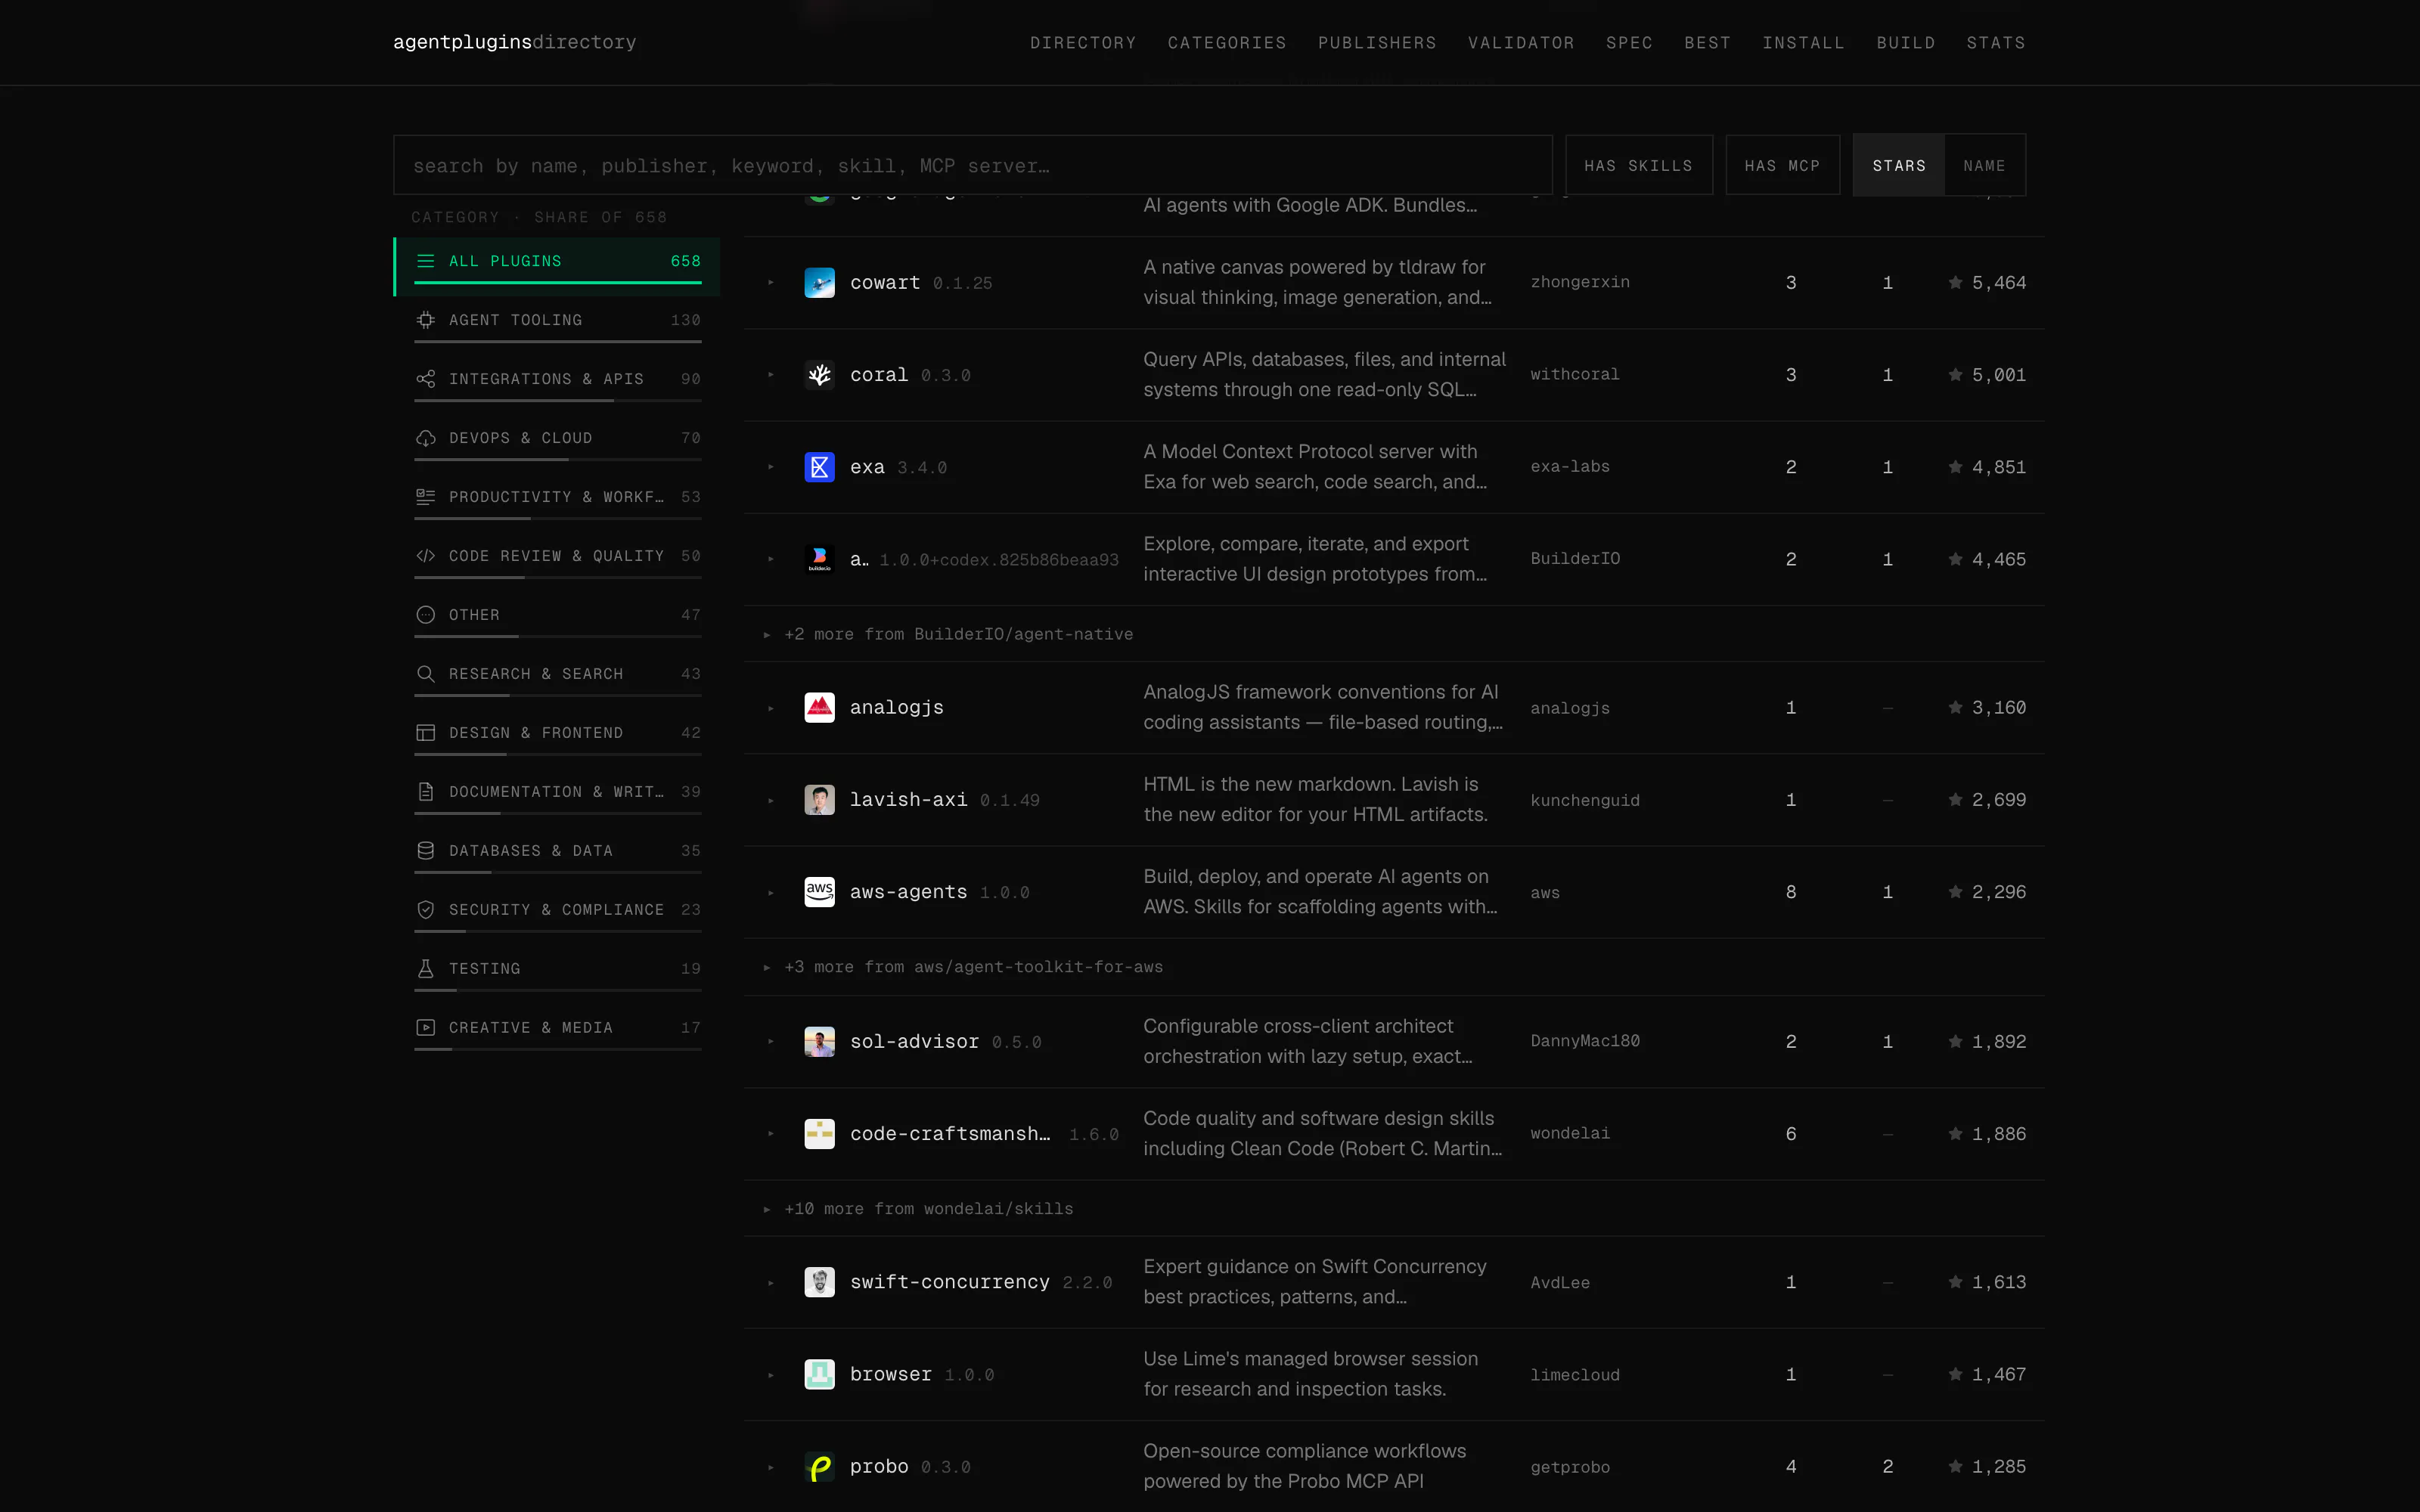Screen dimensions: 2420x1512
Task: Open the exa-labs publisher link
Action: (1570, 466)
